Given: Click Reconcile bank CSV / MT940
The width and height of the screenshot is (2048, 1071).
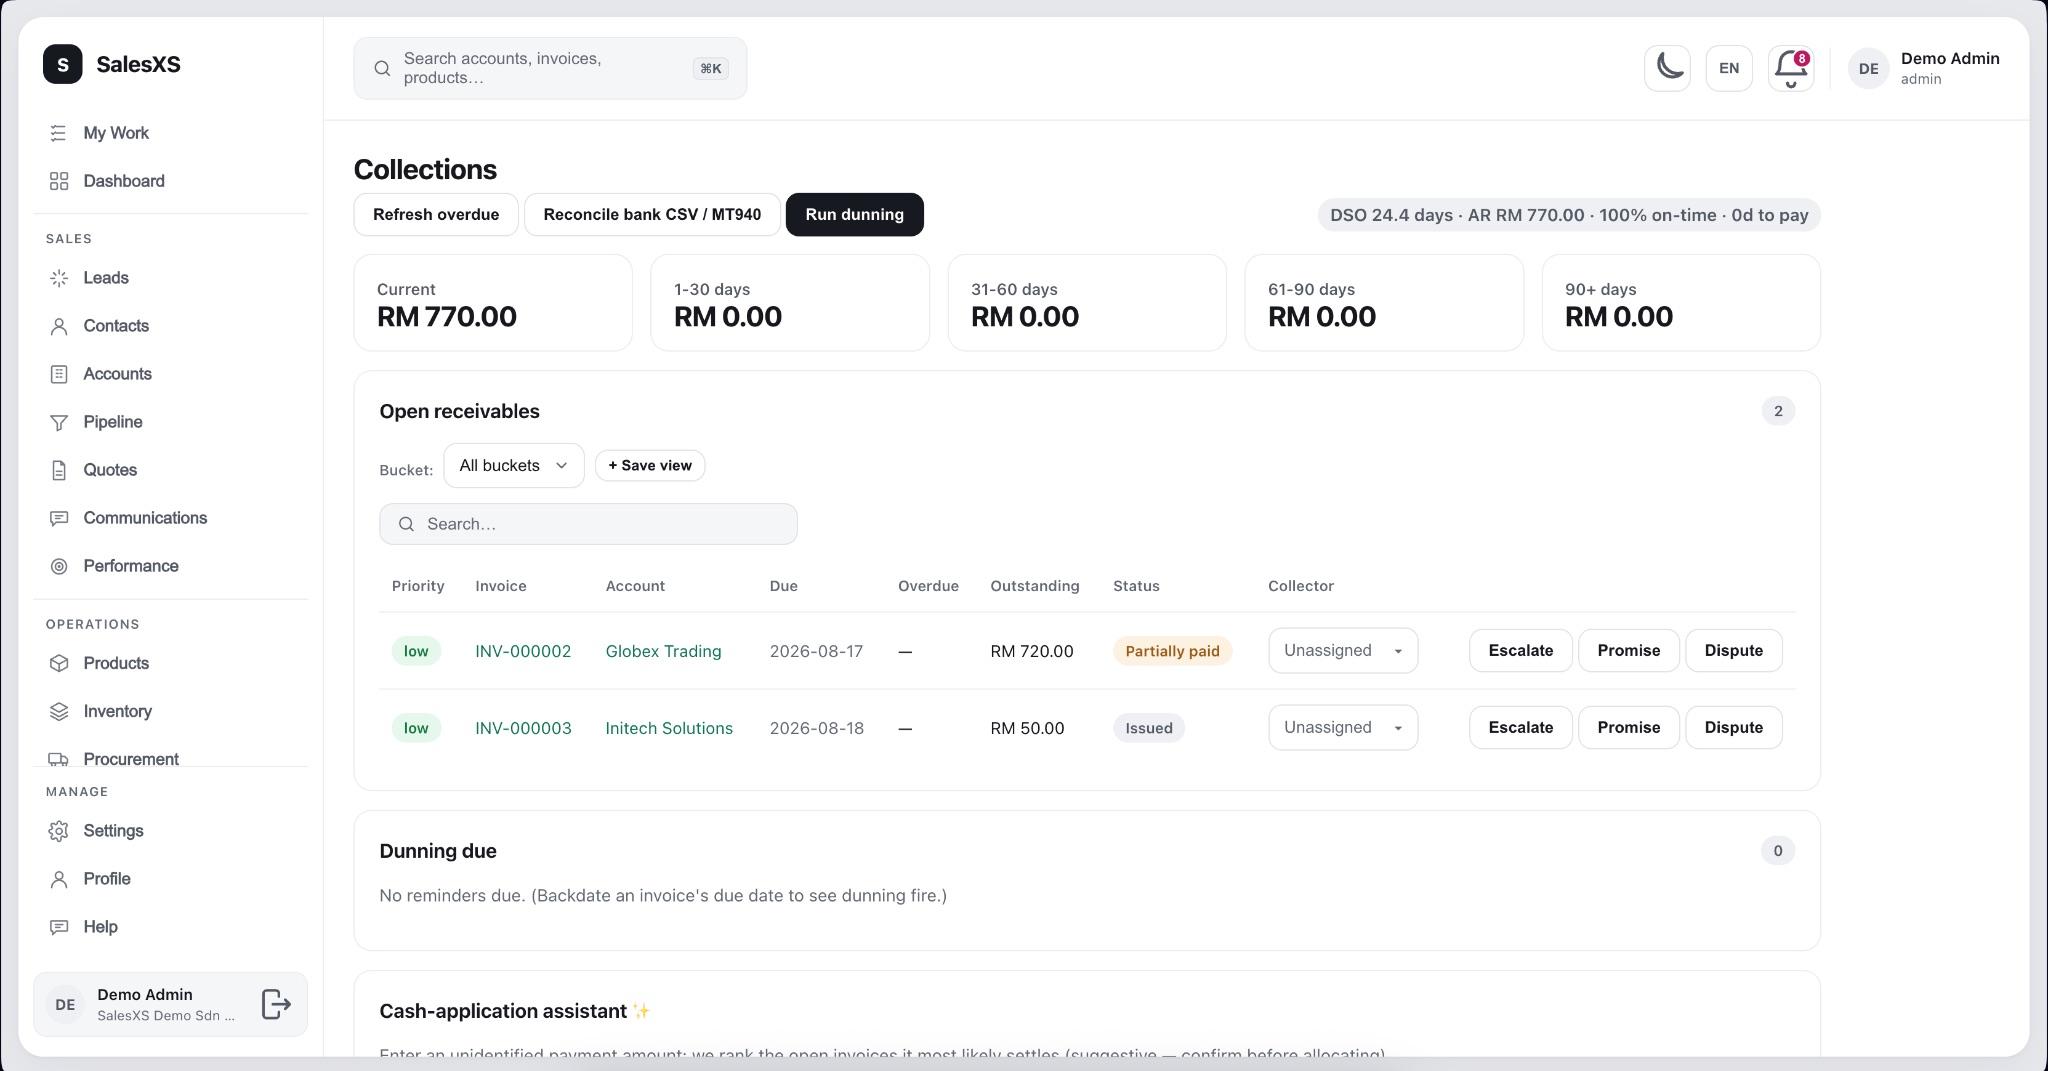Looking at the screenshot, I should [x=652, y=215].
